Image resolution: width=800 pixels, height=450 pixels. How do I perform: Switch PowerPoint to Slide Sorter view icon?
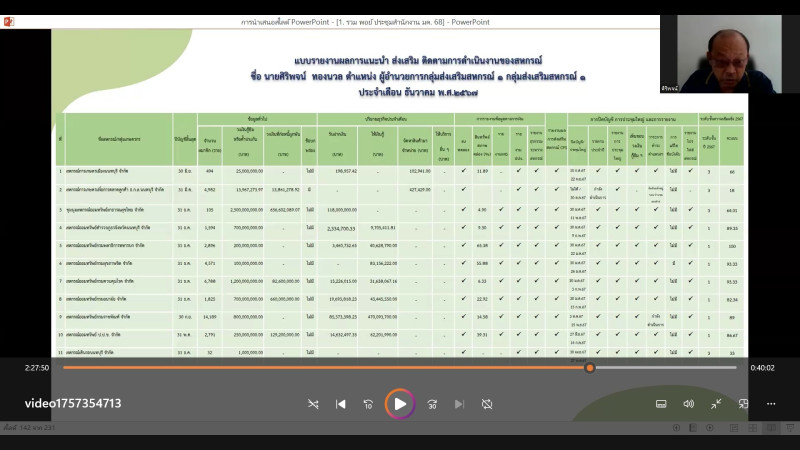click(753, 428)
